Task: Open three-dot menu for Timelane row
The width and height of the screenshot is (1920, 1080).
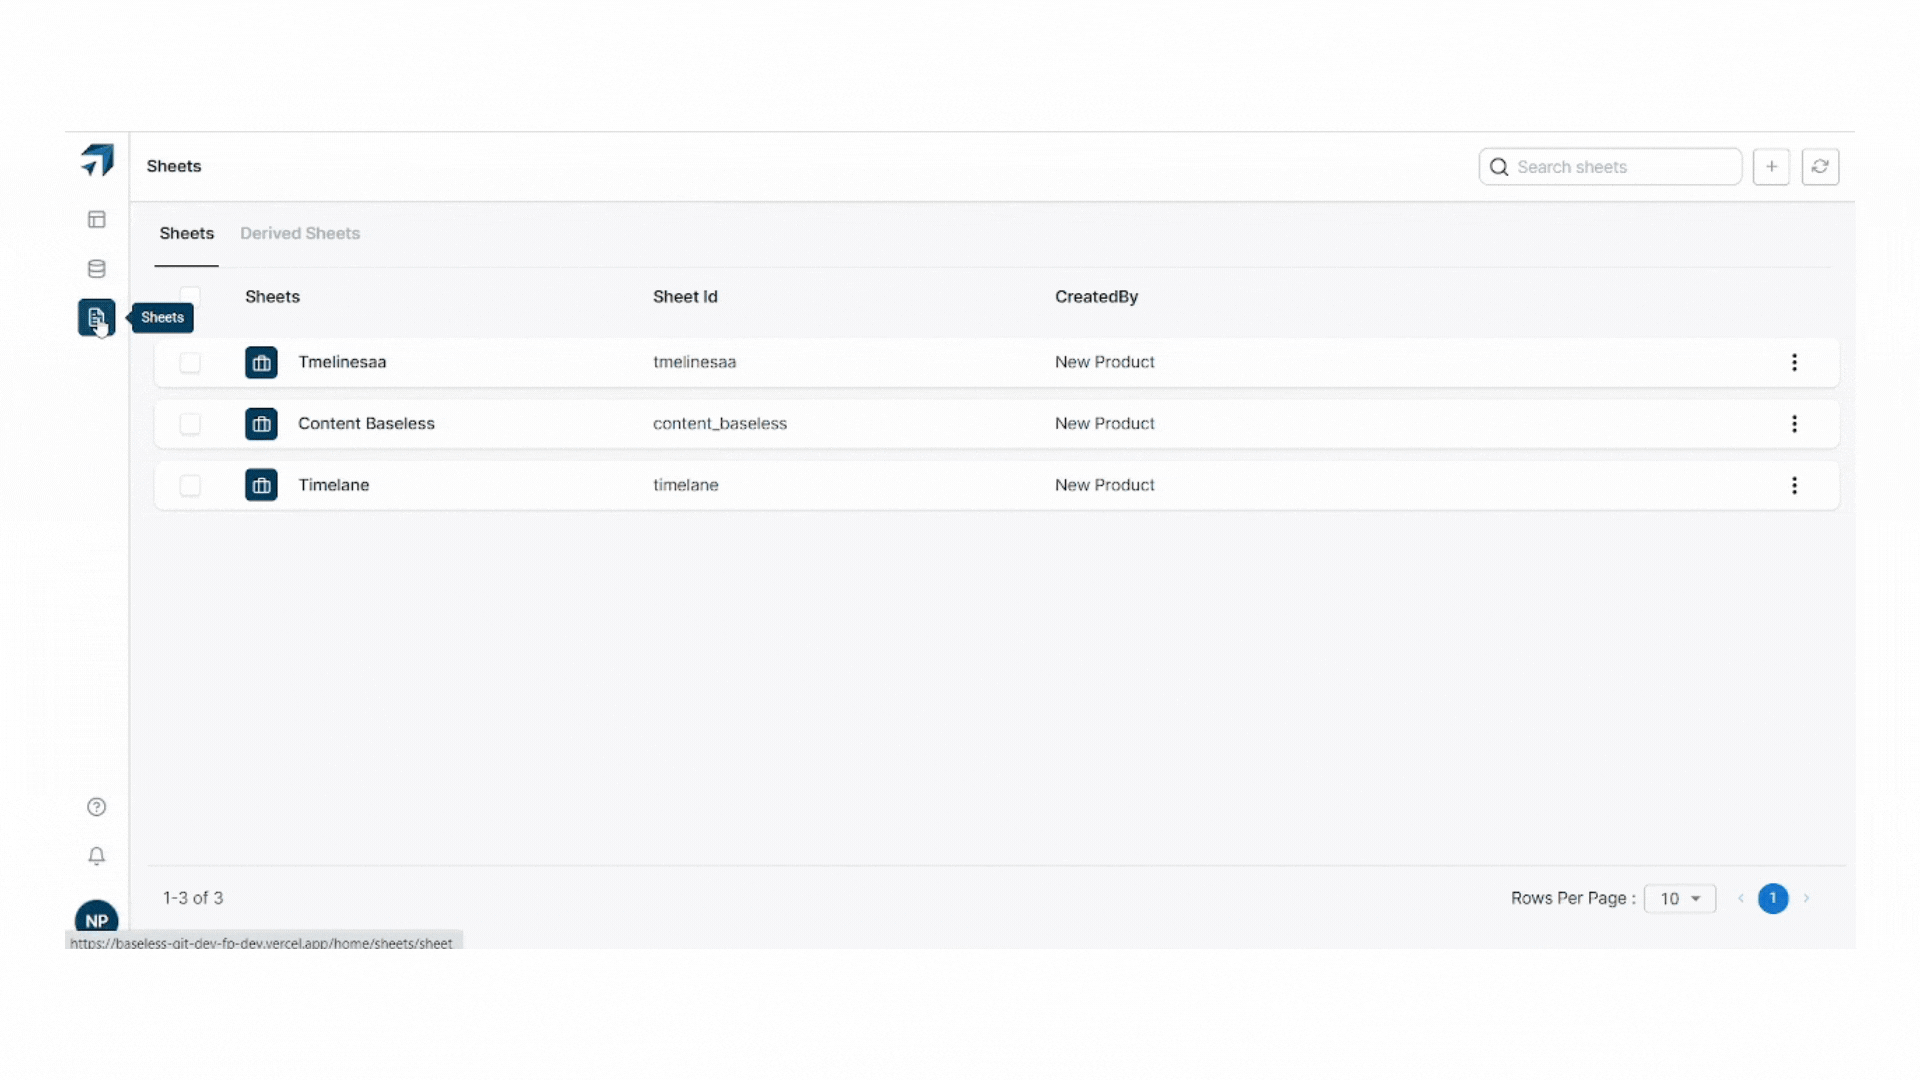Action: pyautogui.click(x=1795, y=484)
